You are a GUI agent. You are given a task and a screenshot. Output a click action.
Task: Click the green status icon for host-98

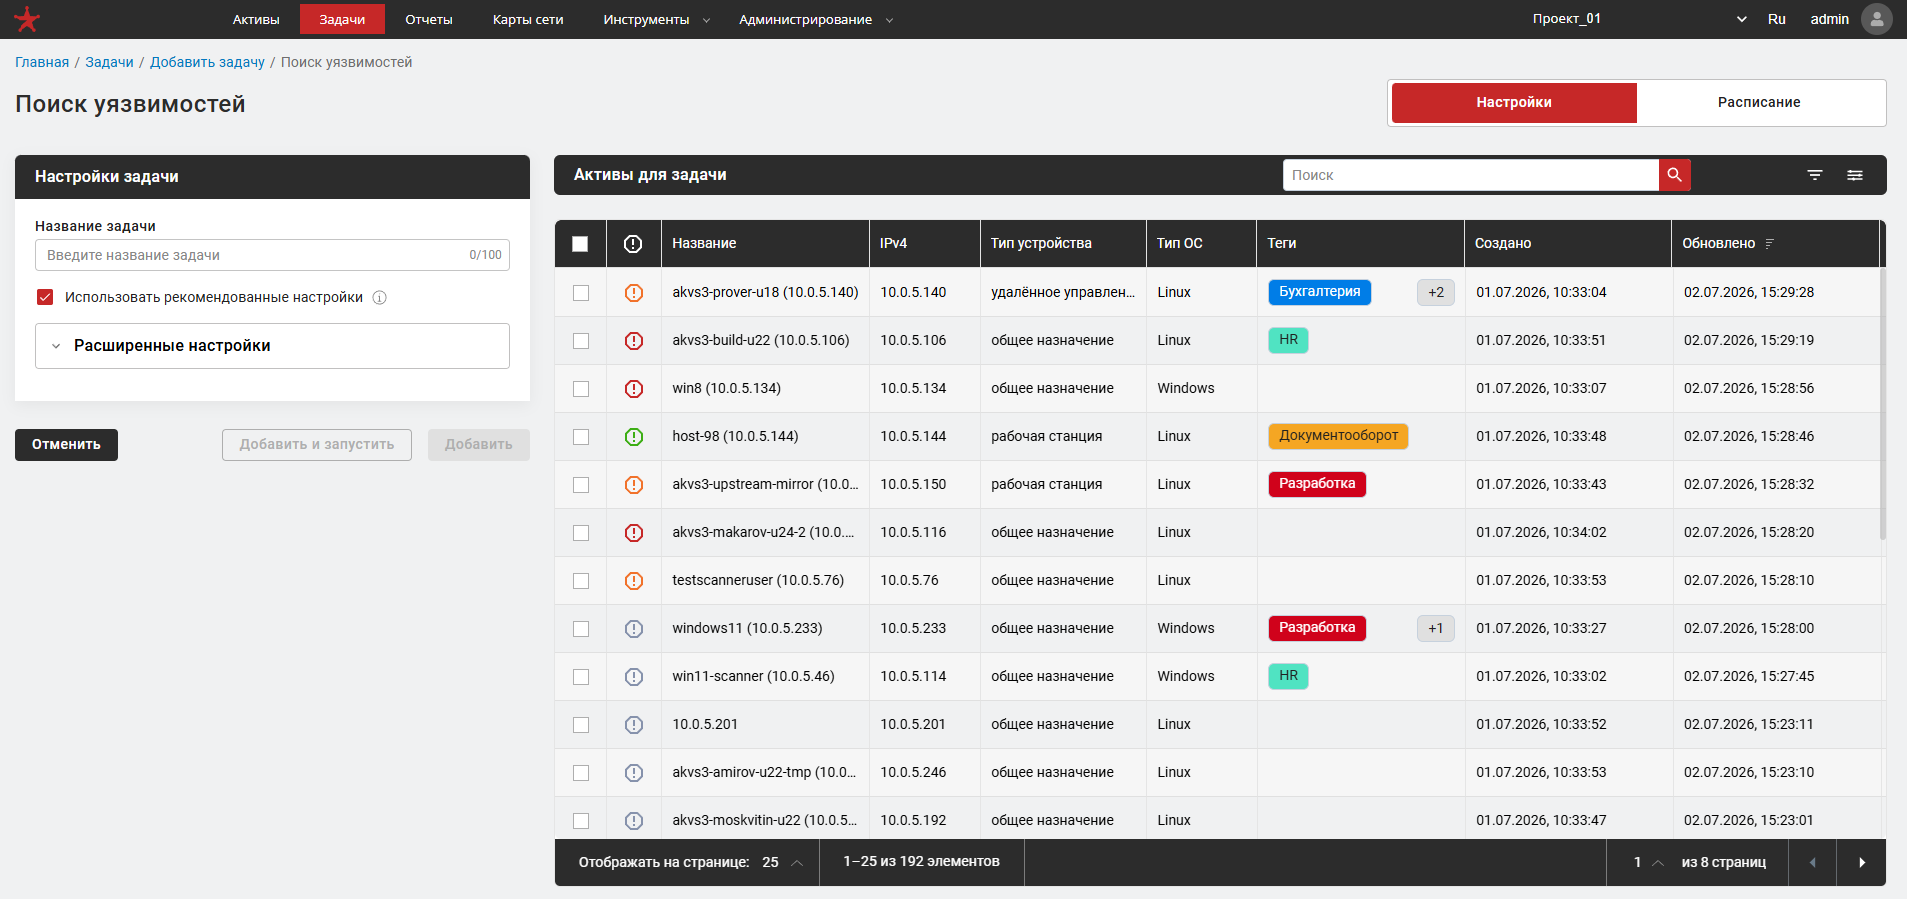tap(634, 437)
